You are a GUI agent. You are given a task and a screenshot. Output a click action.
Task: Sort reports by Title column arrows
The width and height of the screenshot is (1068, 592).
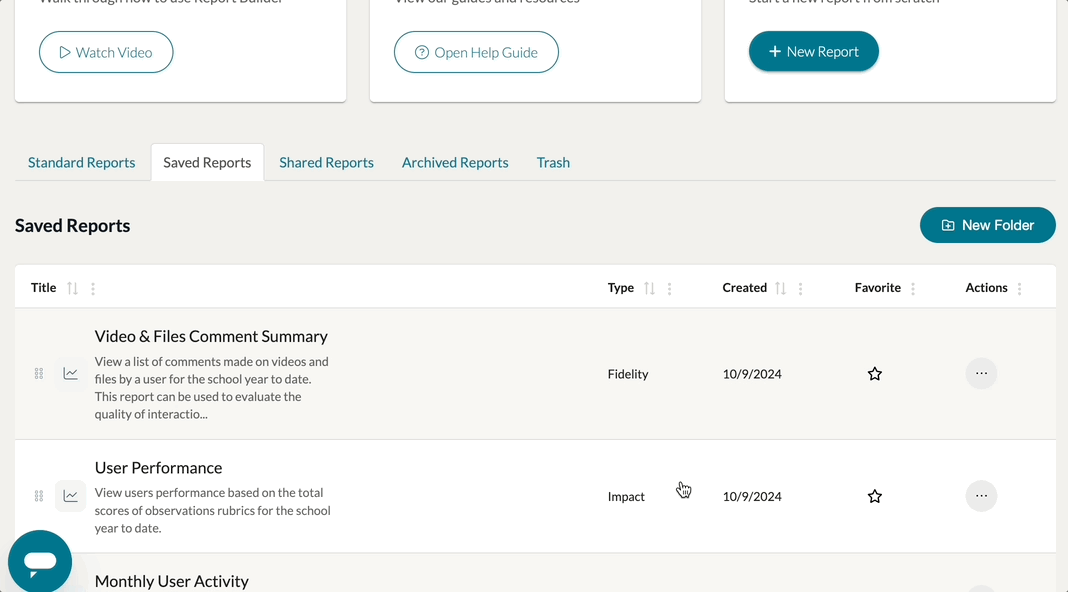pyautogui.click(x=72, y=288)
